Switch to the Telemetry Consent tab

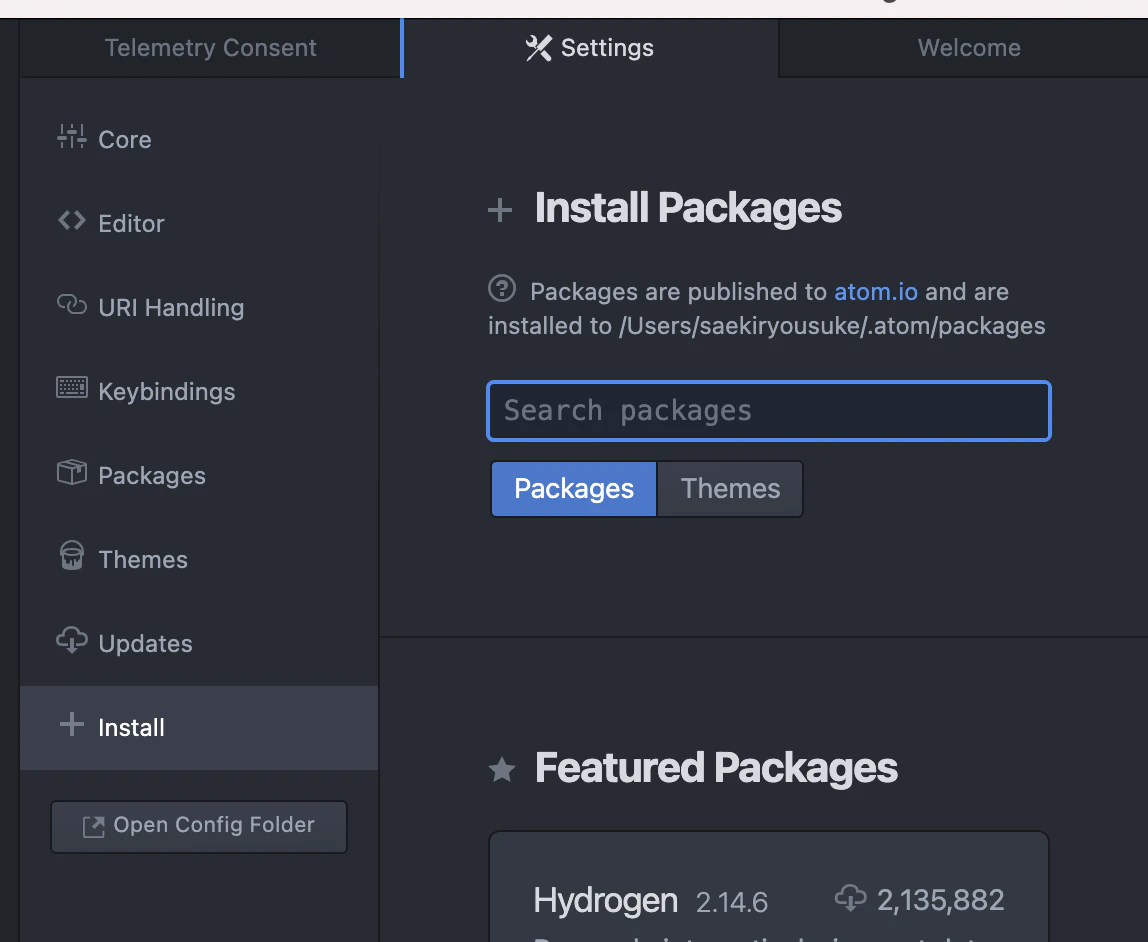pos(210,48)
